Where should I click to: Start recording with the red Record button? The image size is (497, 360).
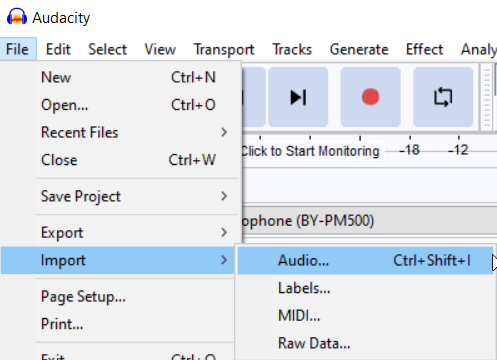[x=370, y=97]
